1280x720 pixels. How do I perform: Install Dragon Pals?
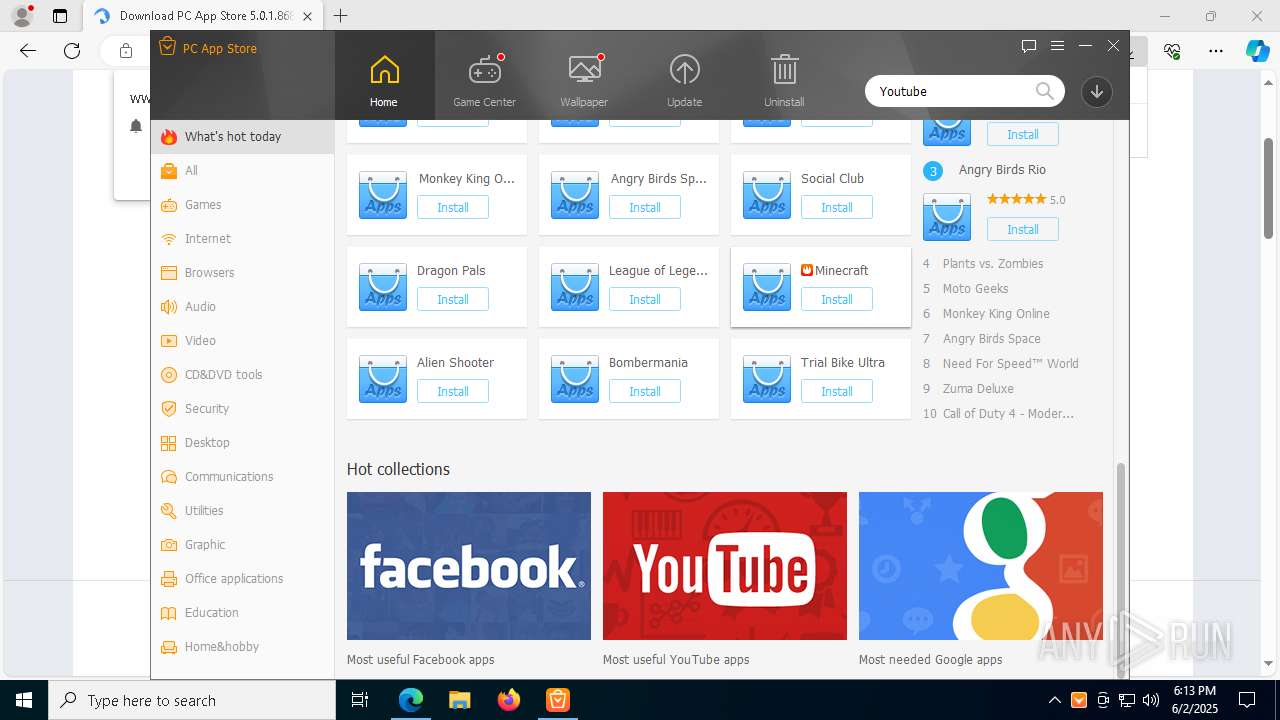(453, 299)
